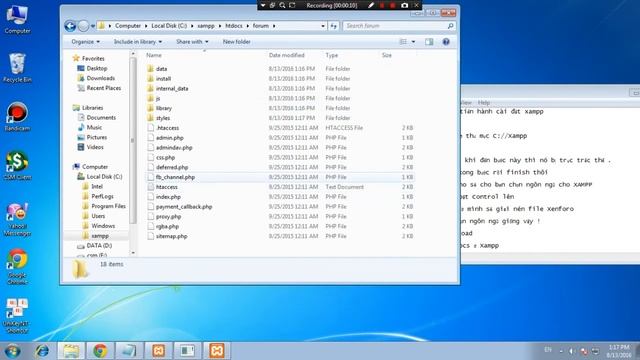Toggle the preview pane button
The image size is (640, 360).
tap(429, 42)
